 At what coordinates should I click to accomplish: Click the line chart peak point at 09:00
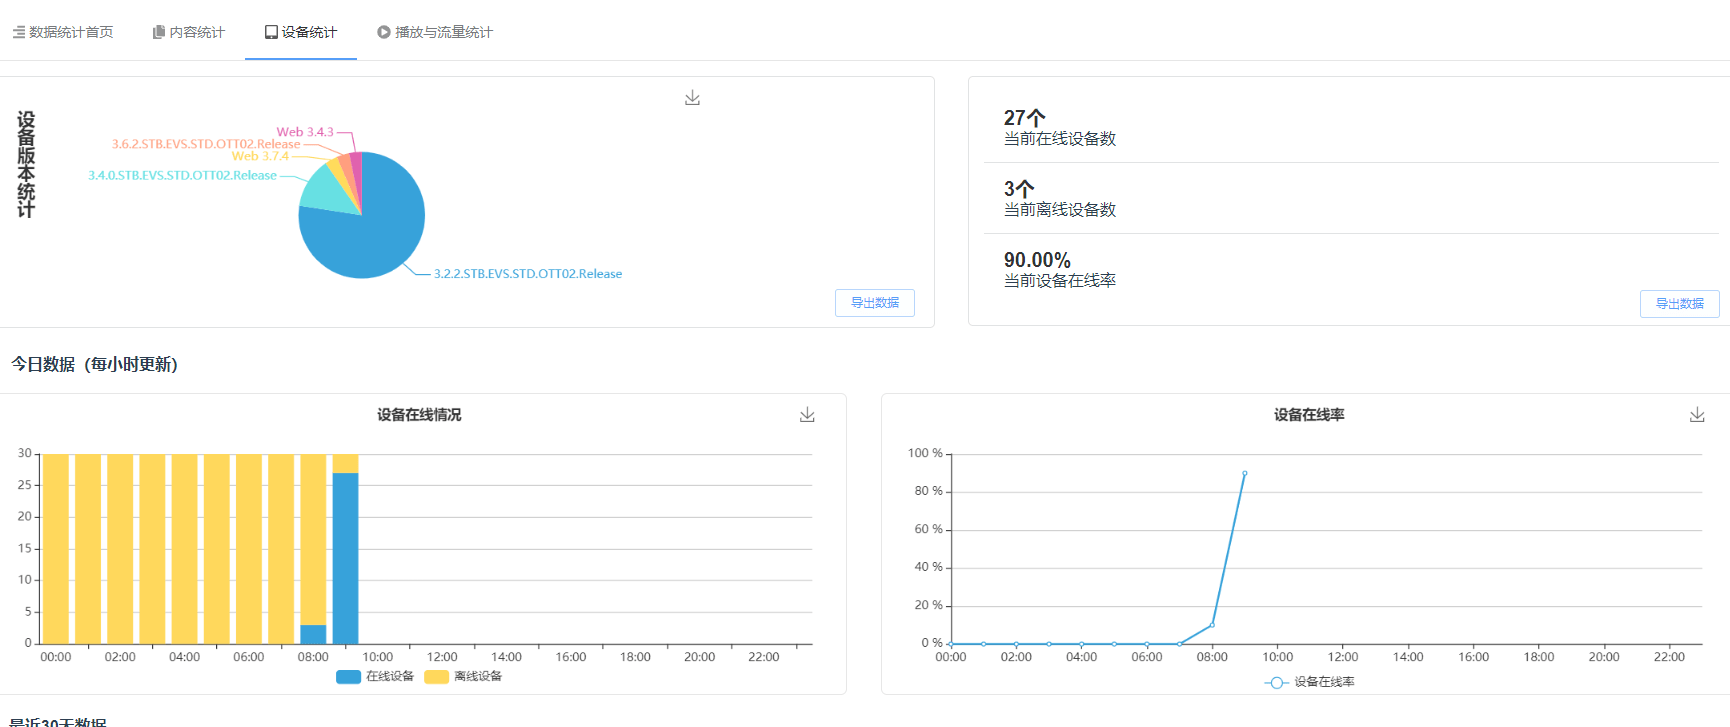point(1244,473)
